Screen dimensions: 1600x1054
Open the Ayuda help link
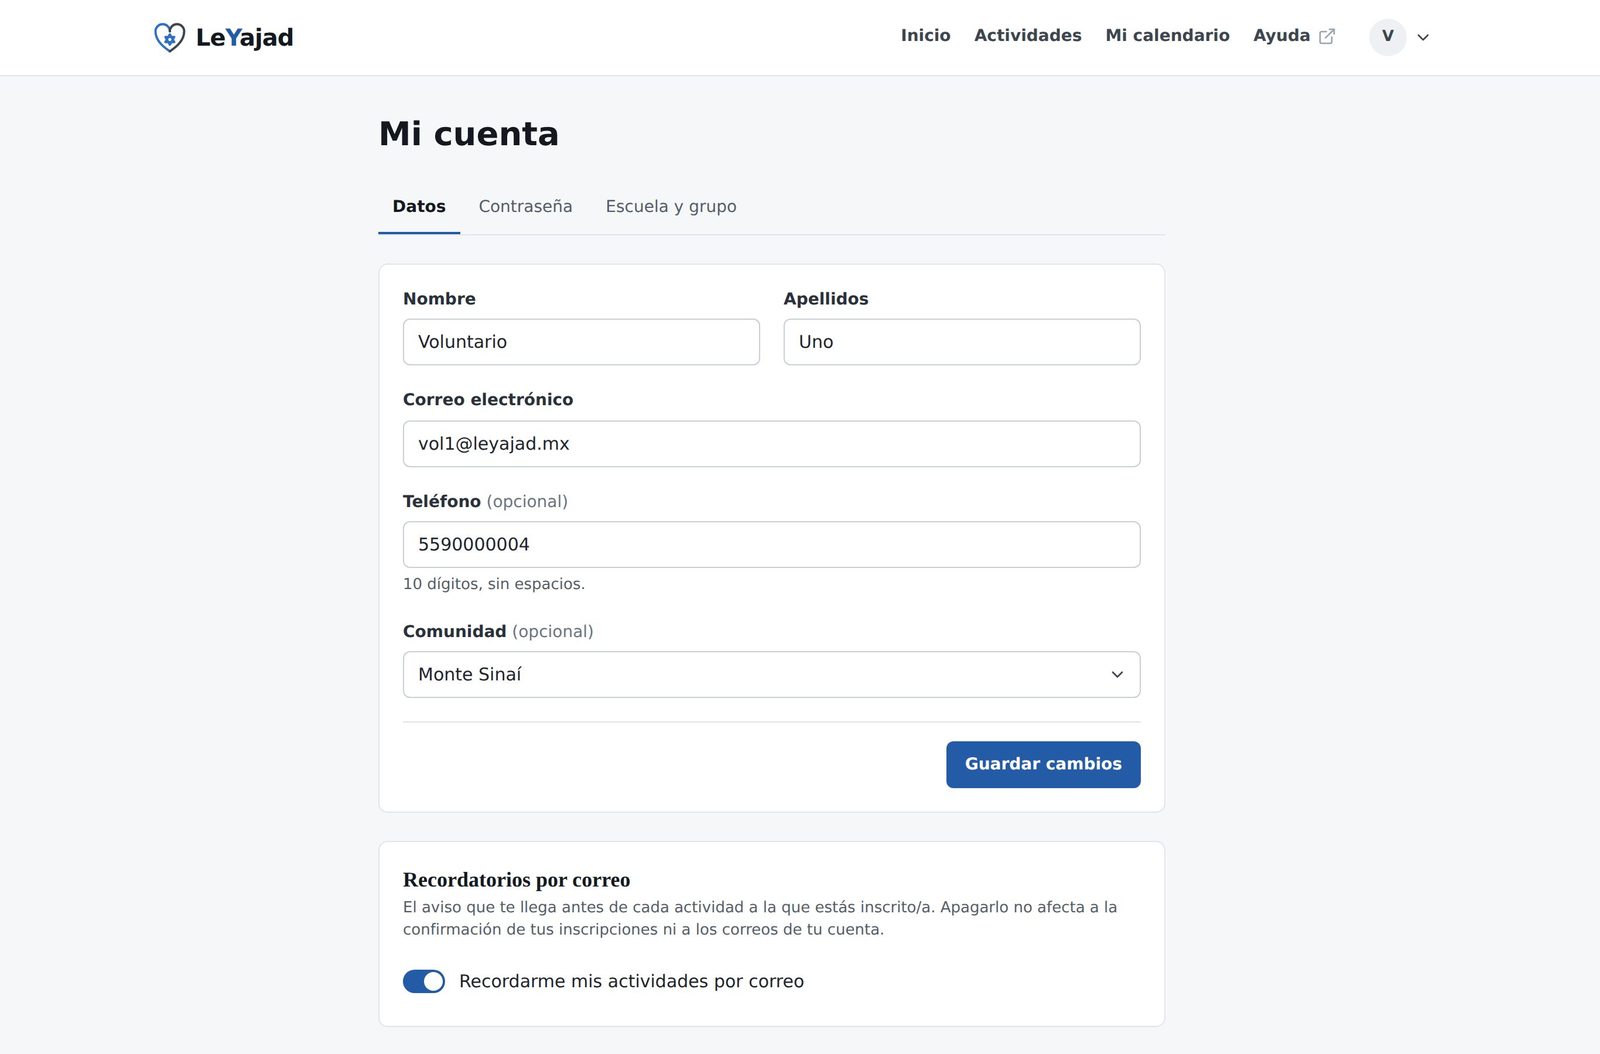(1293, 36)
